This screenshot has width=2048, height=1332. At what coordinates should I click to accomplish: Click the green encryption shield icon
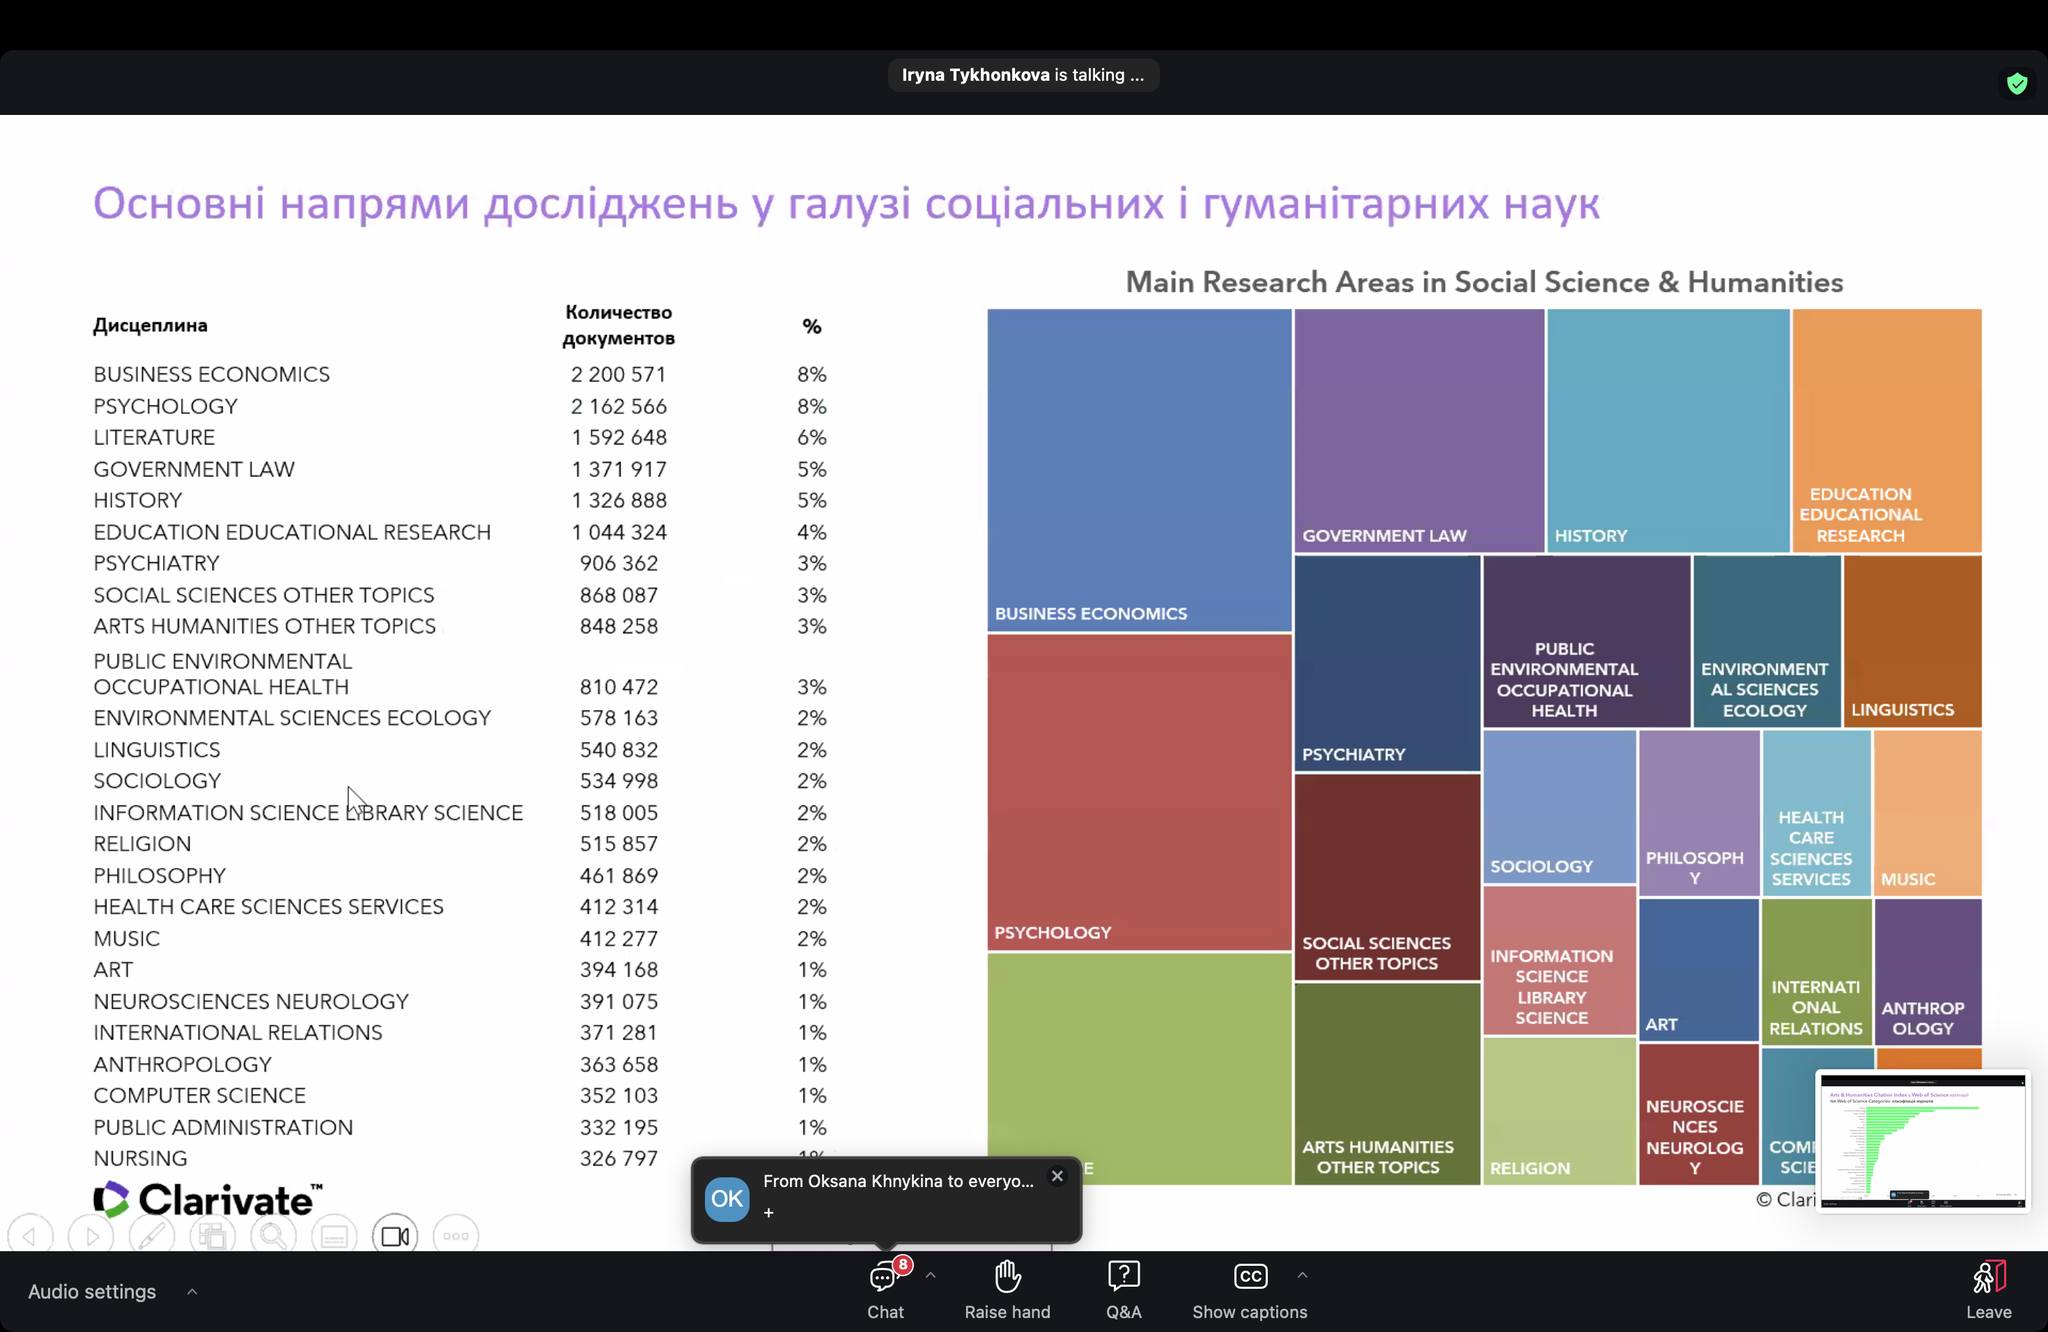coord(2017,84)
